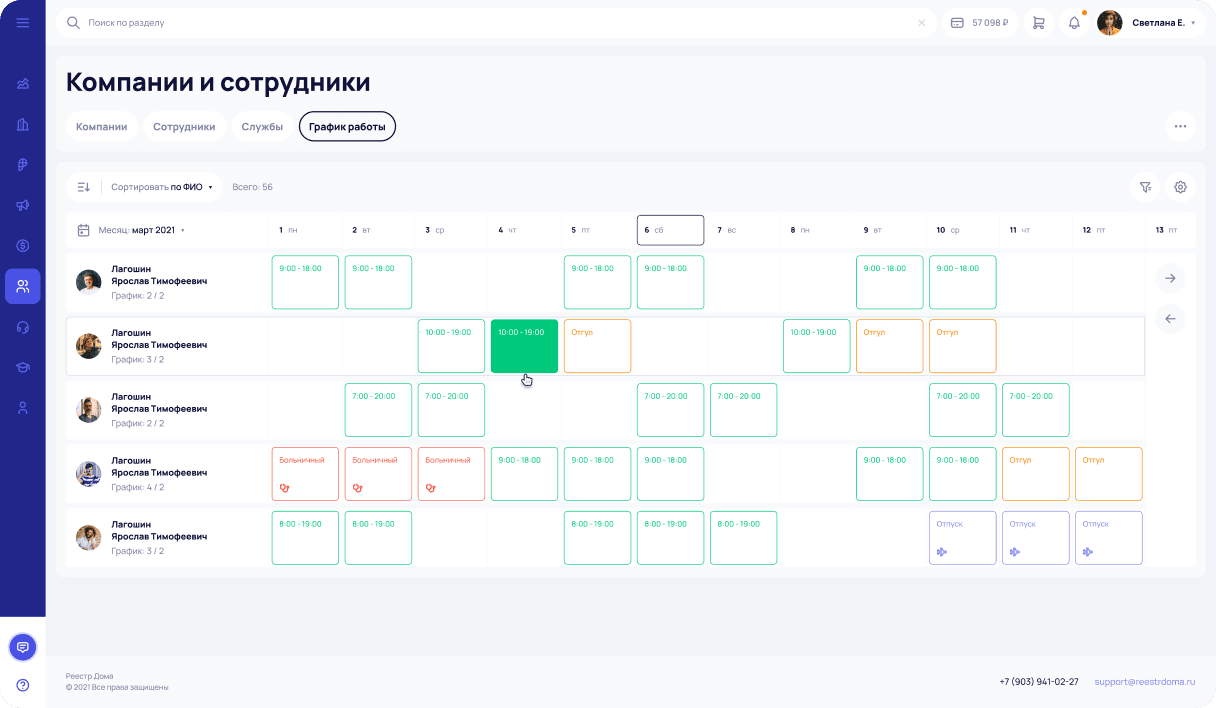Screen dimensions: 1216x708
Task: Select the highlighted green 10:00 - 19:00 shift
Action: click(x=524, y=346)
